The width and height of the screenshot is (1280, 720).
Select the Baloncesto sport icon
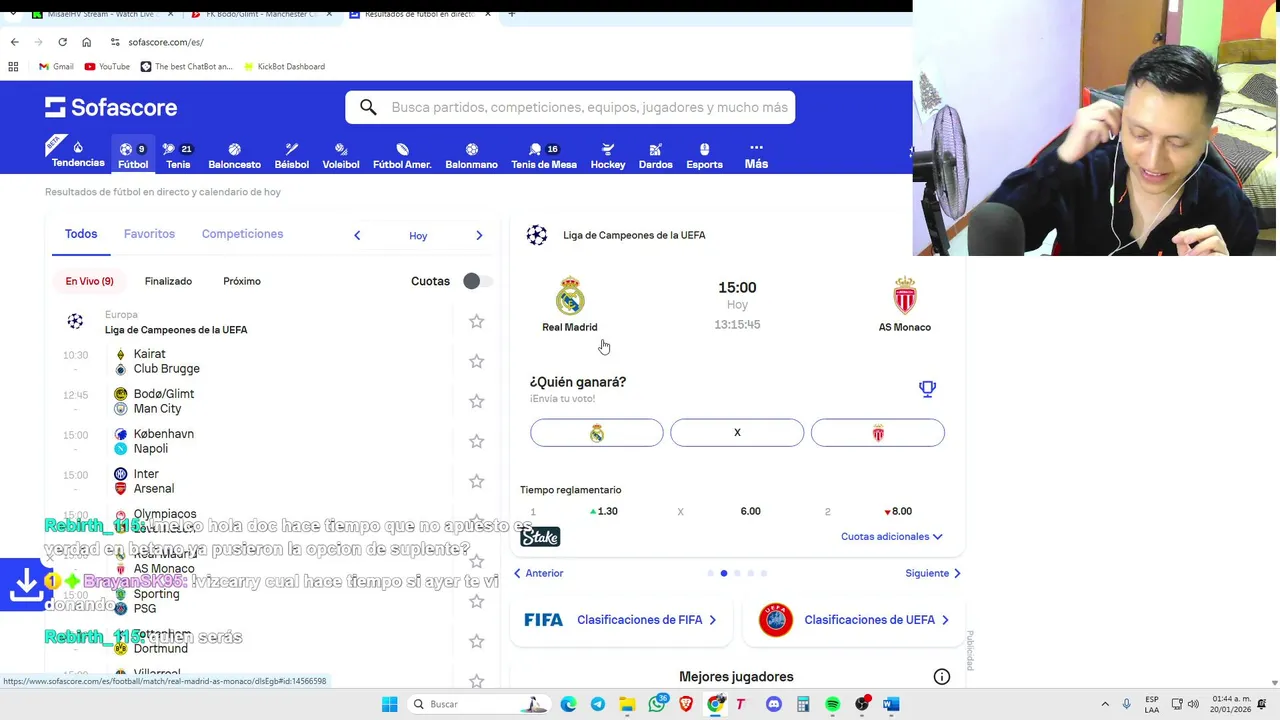(234, 155)
